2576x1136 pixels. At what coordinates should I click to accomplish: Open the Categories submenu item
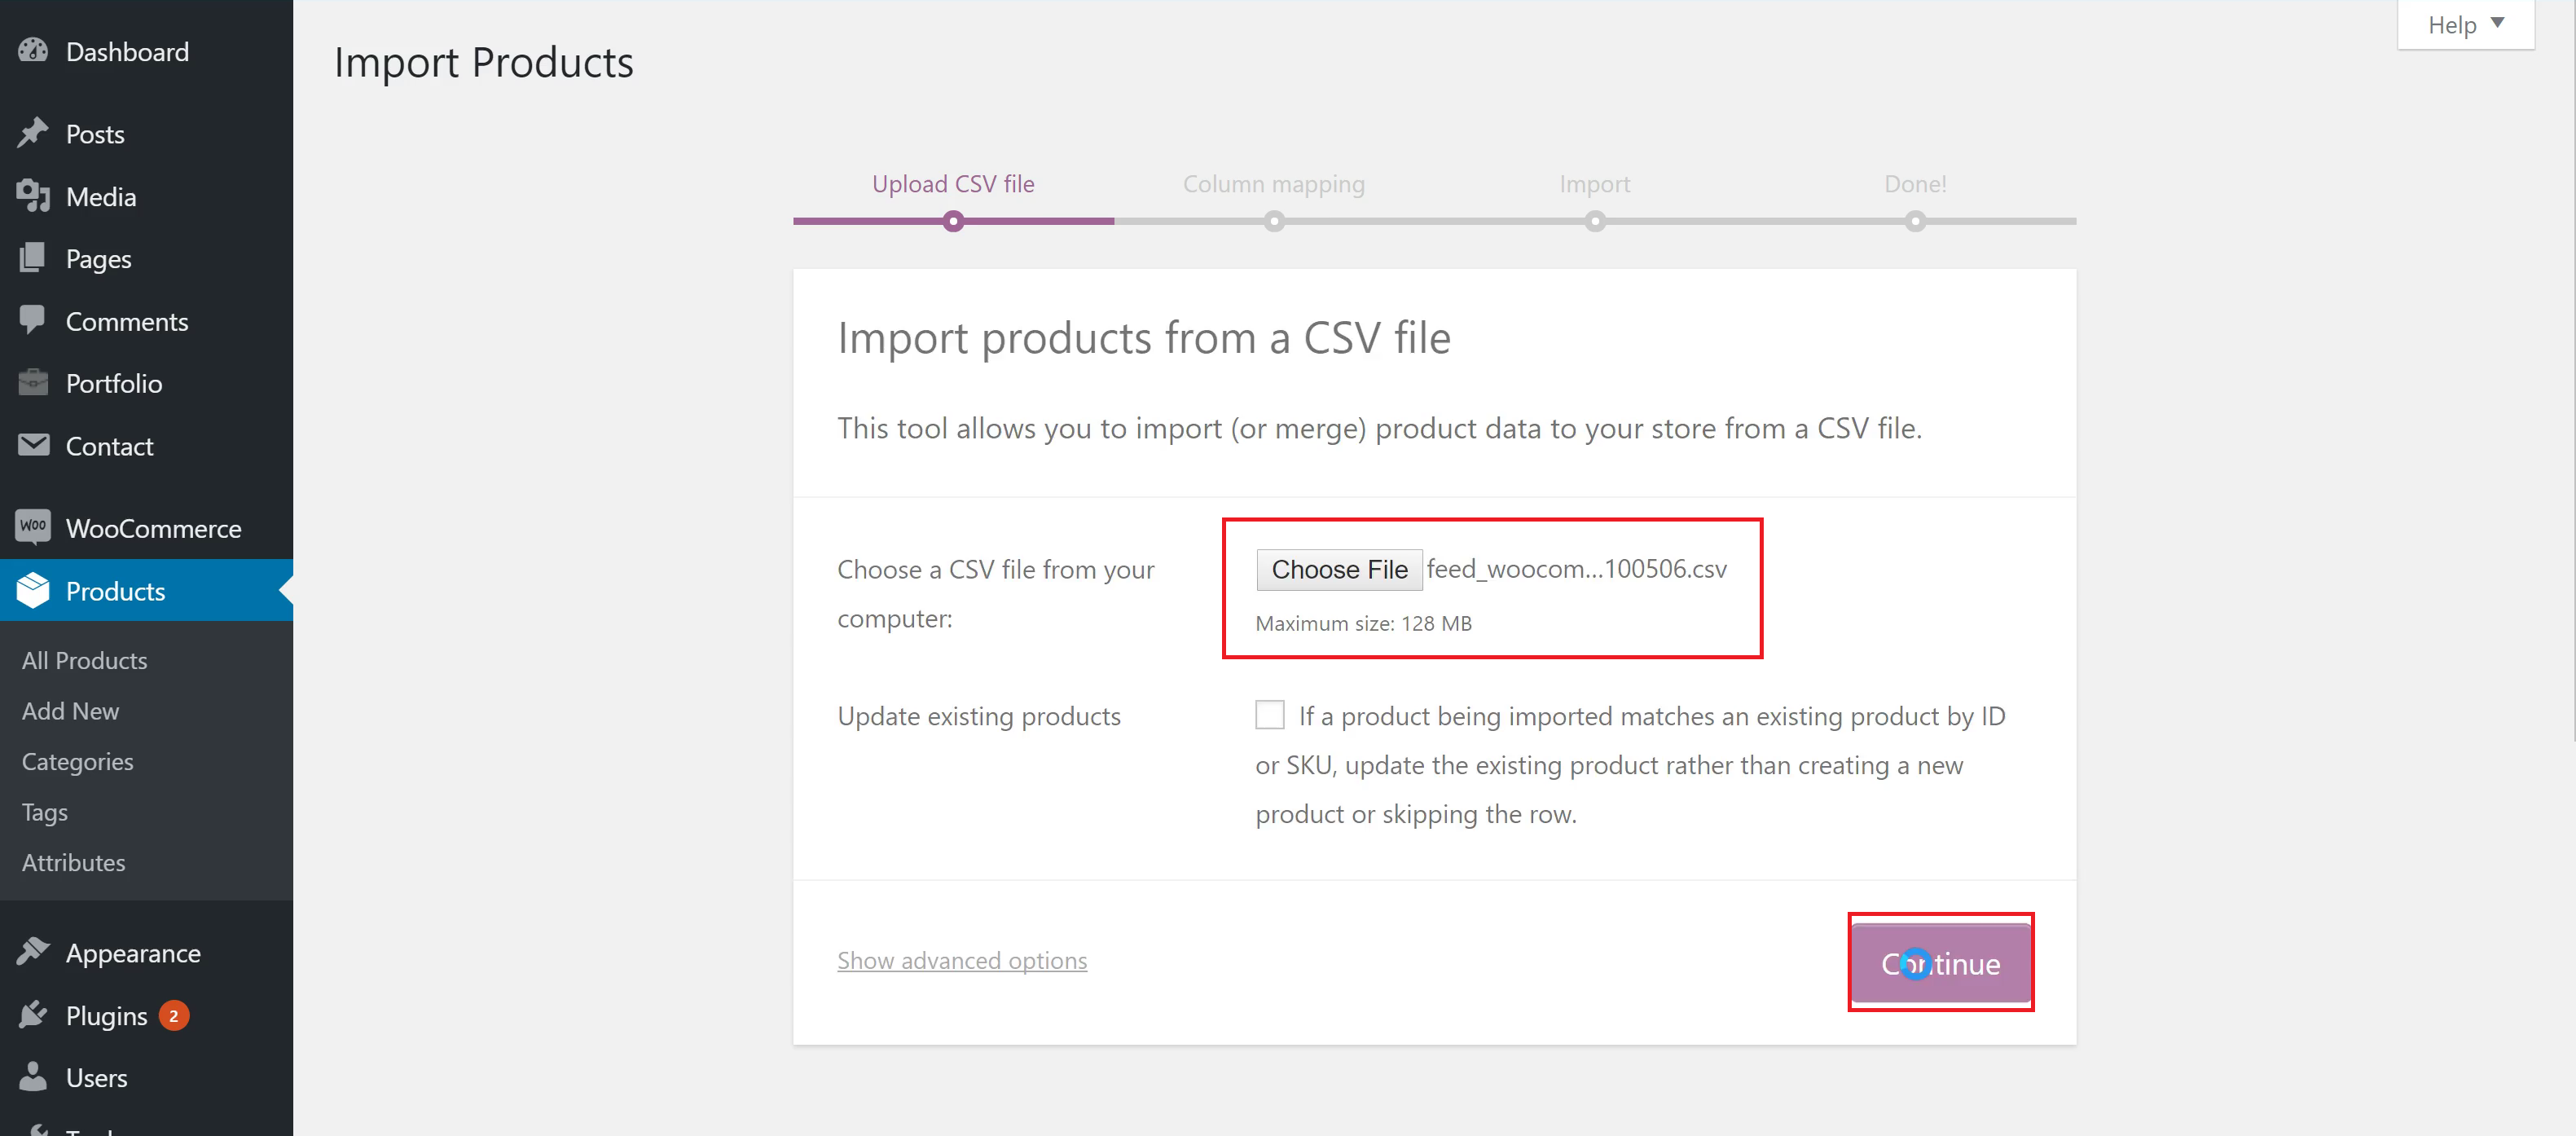coord(78,761)
